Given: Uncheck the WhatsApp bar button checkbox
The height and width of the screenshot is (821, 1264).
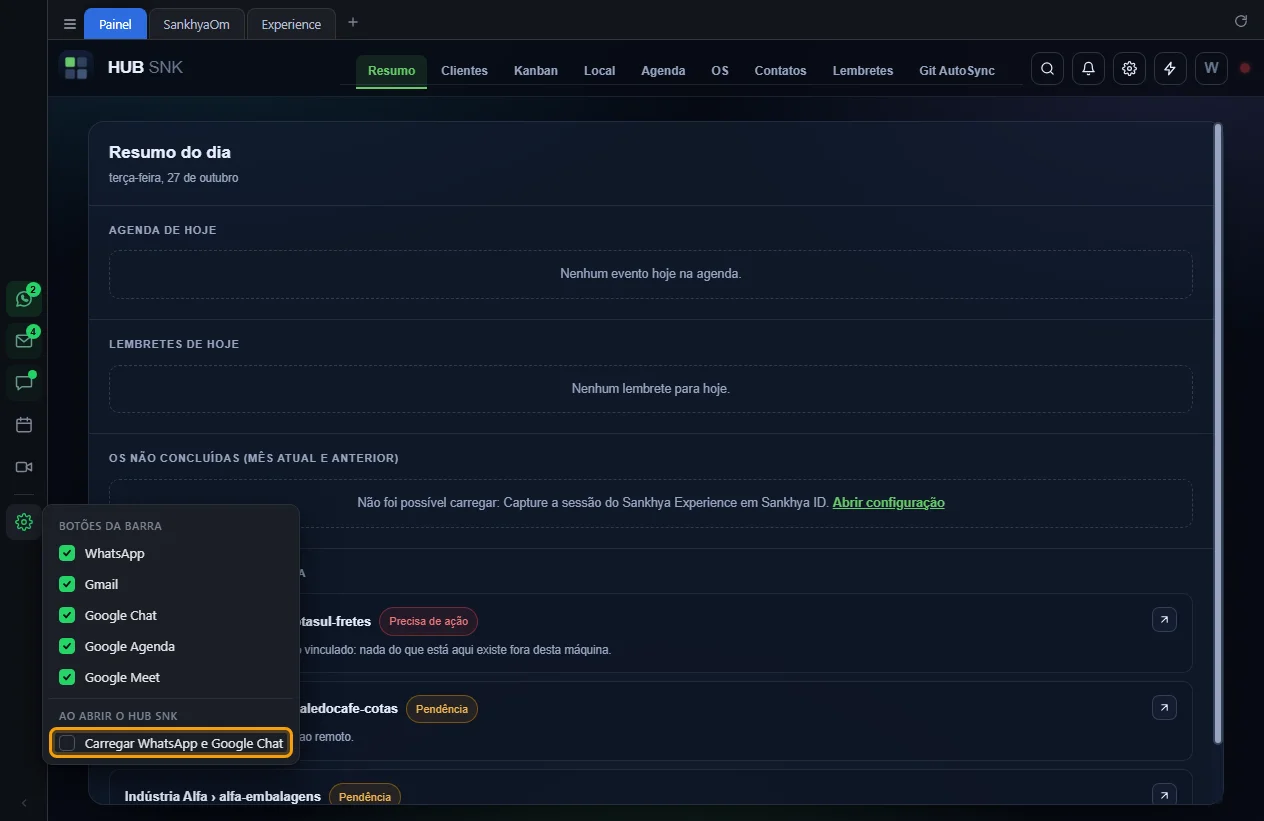Looking at the screenshot, I should (67, 553).
